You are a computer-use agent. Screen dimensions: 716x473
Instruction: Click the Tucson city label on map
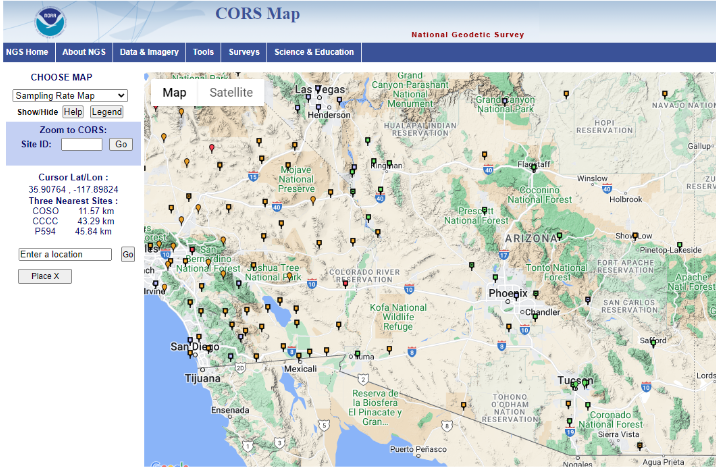(x=575, y=380)
